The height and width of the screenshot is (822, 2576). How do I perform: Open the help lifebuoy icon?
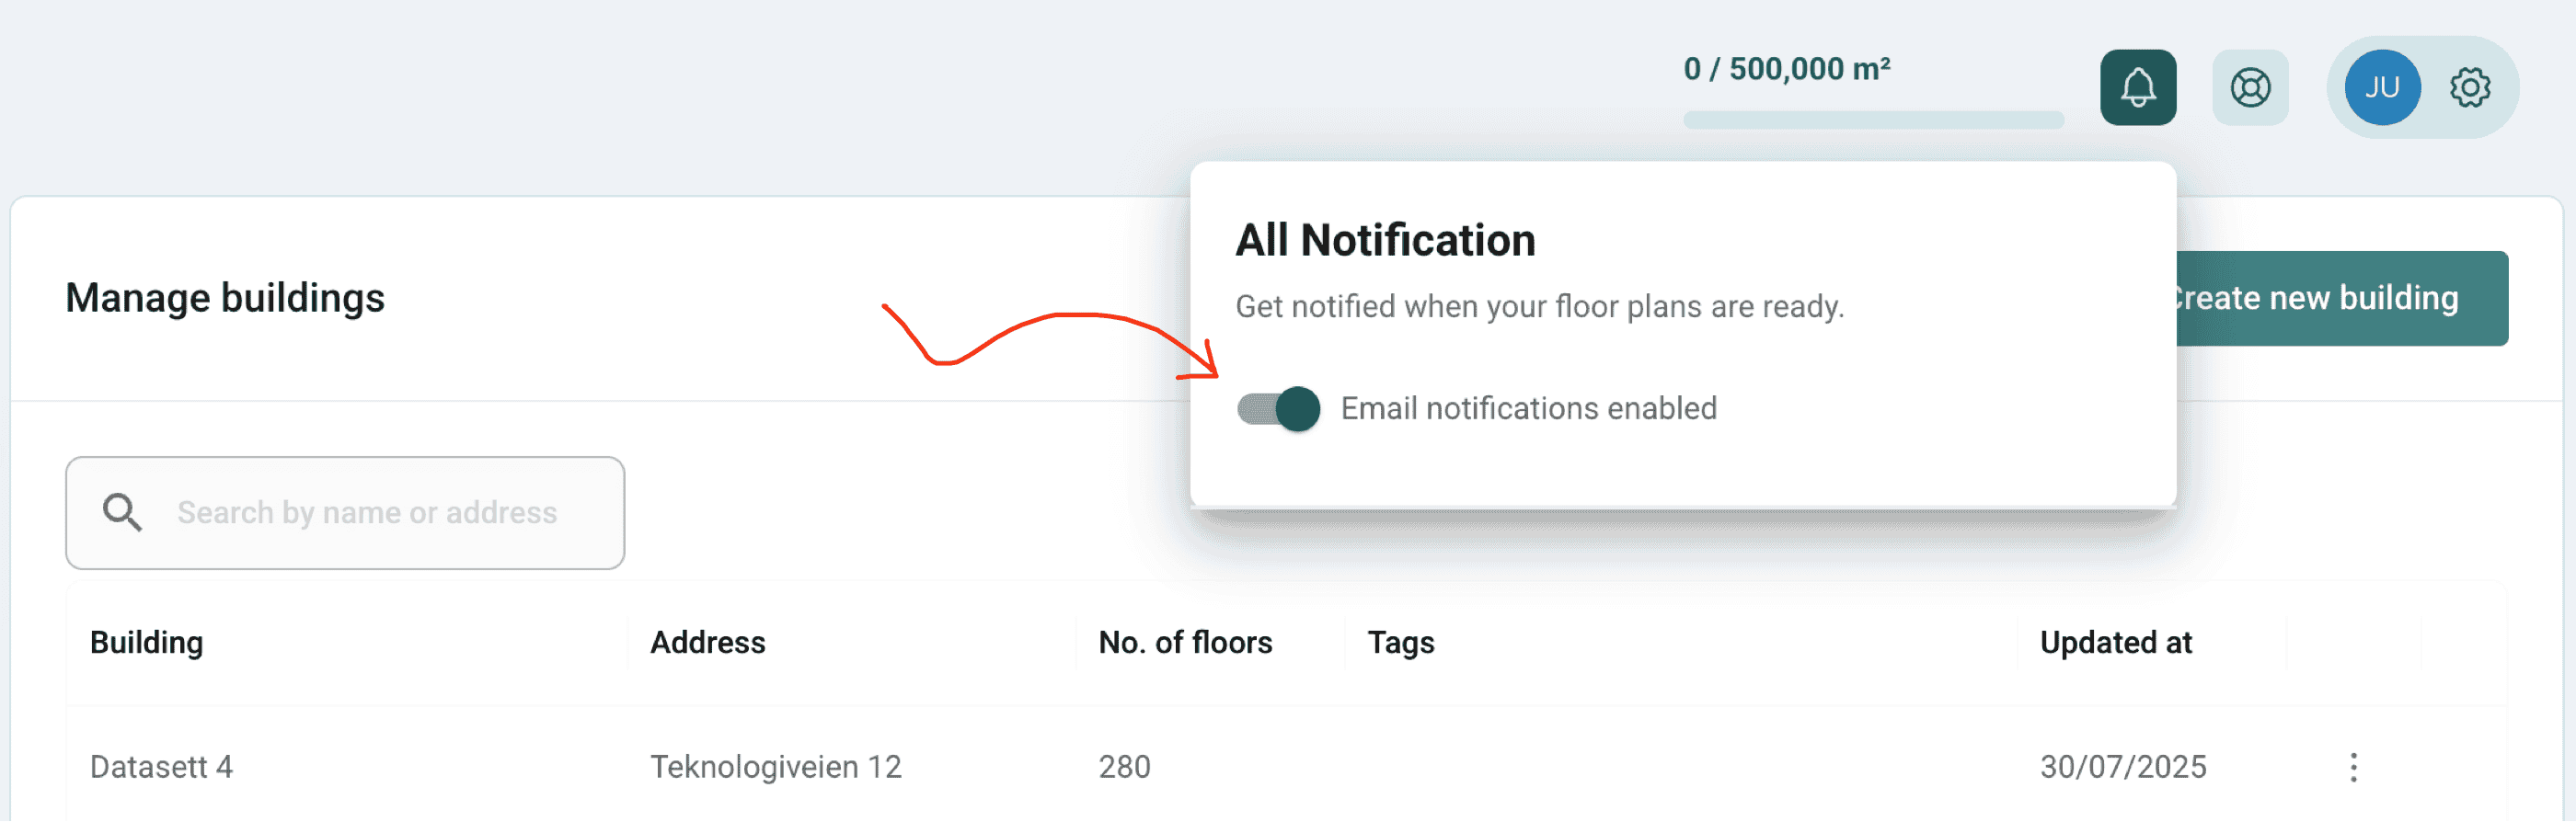(2249, 88)
